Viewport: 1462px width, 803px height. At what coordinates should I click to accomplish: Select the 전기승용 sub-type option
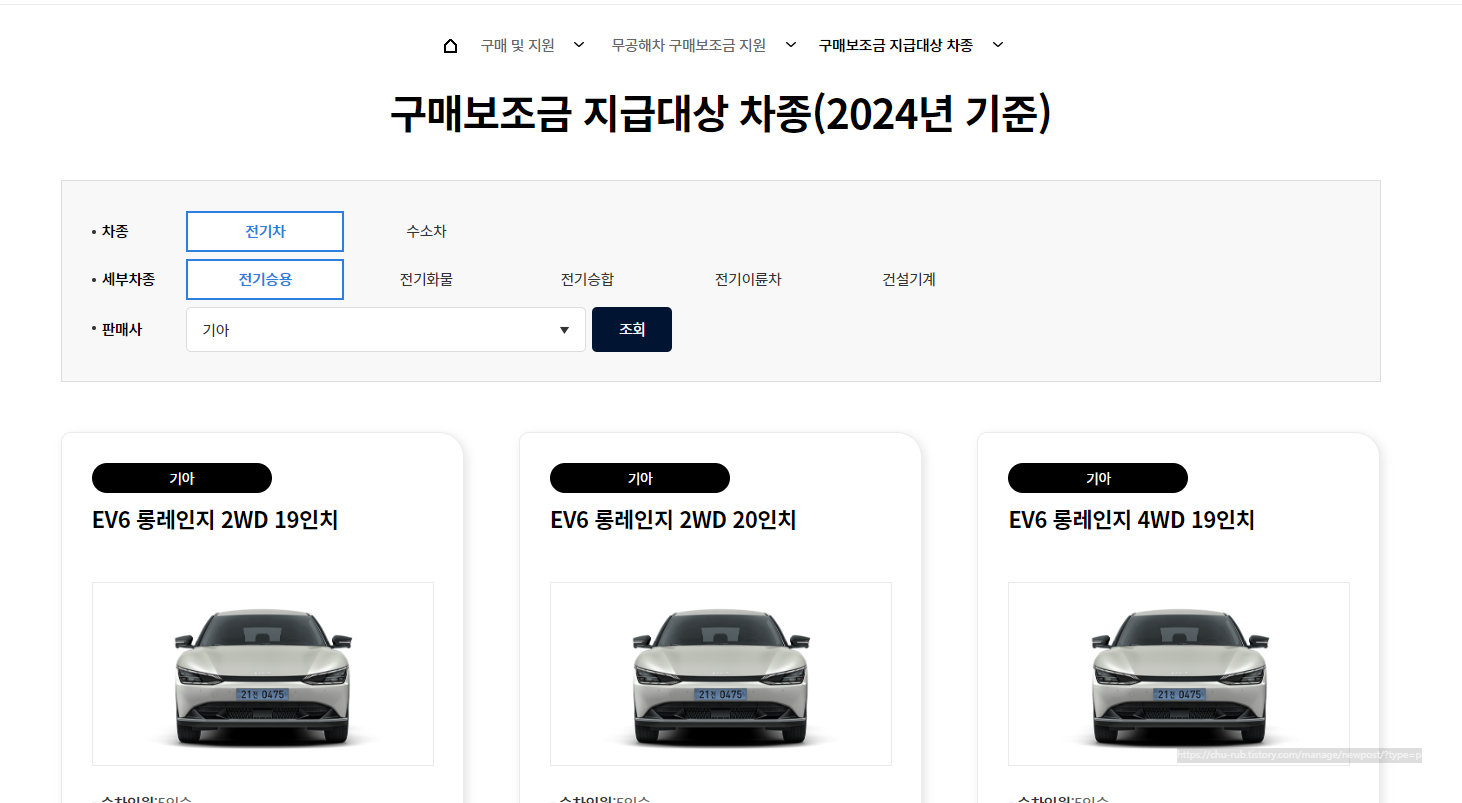pos(265,279)
